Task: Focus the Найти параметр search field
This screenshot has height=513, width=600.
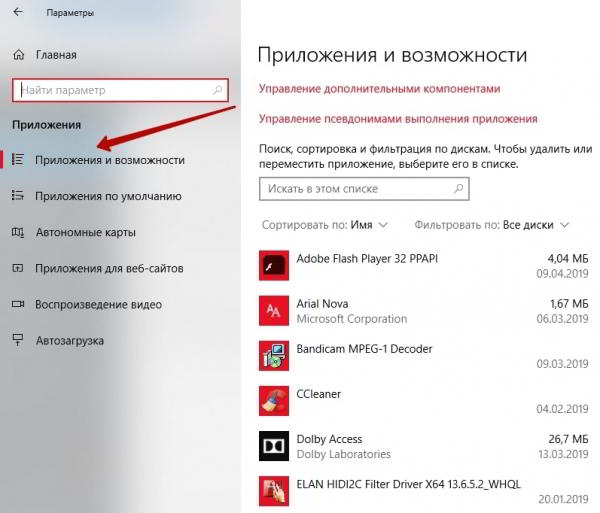Action: coord(120,90)
